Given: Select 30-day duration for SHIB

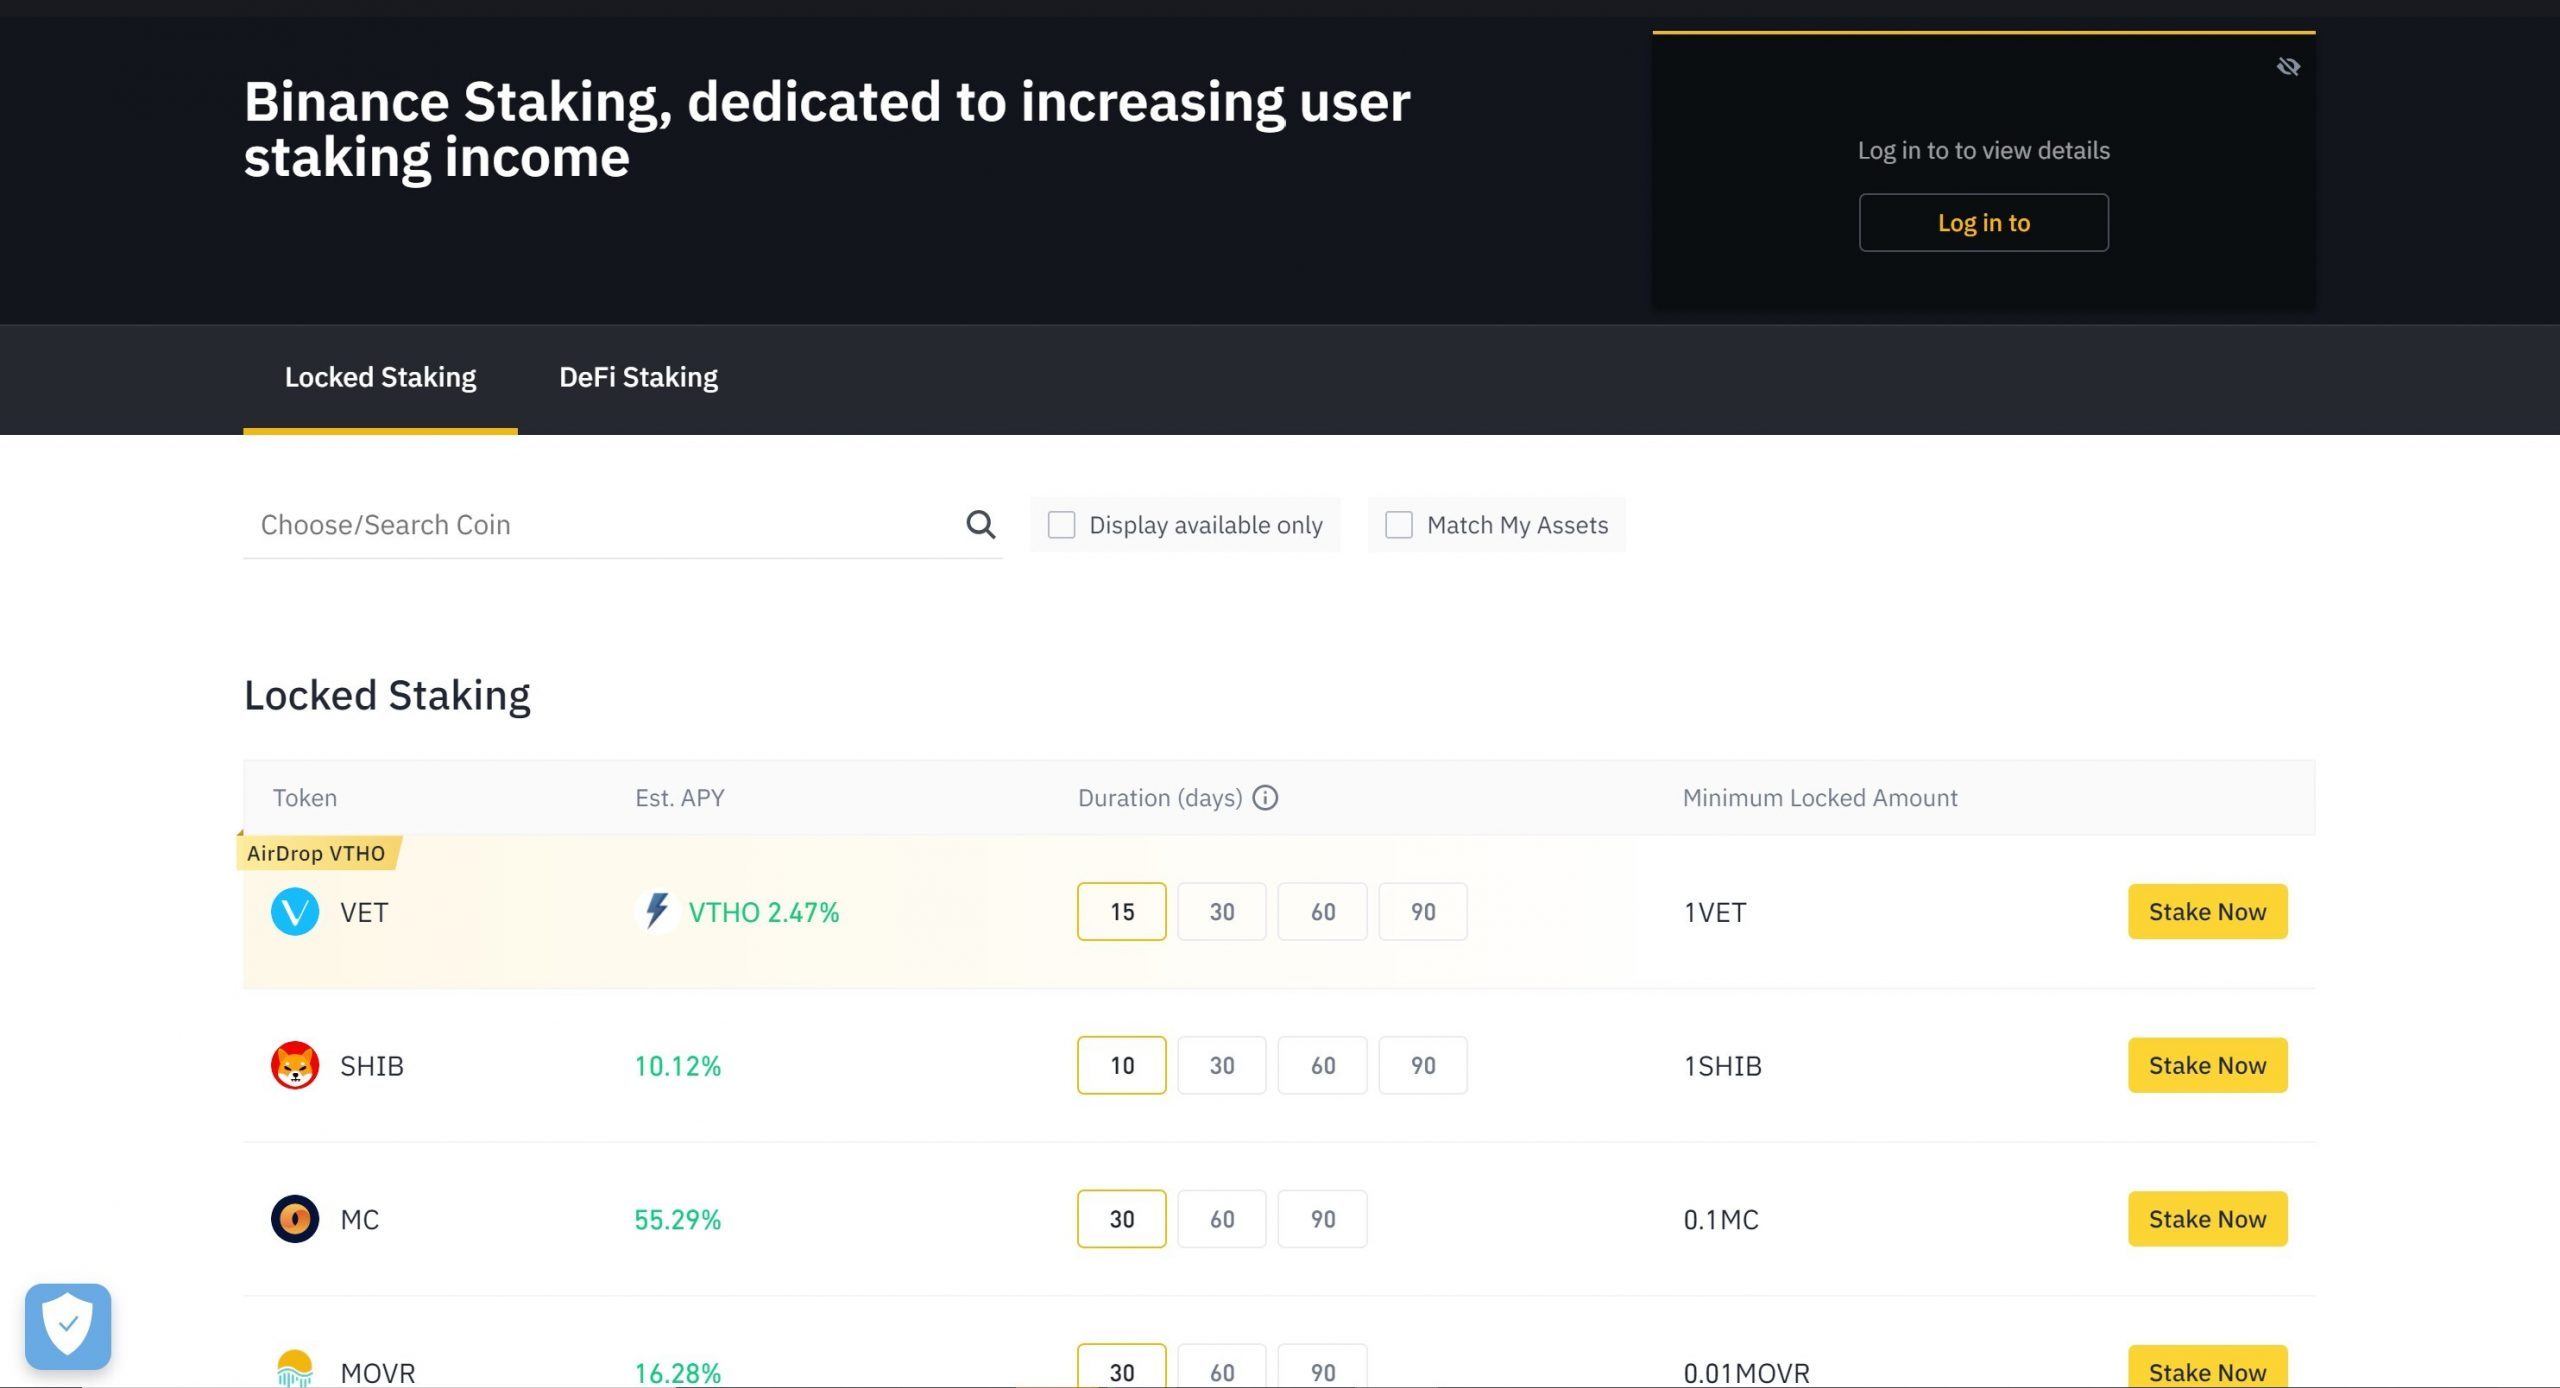Looking at the screenshot, I should coord(1222,1066).
